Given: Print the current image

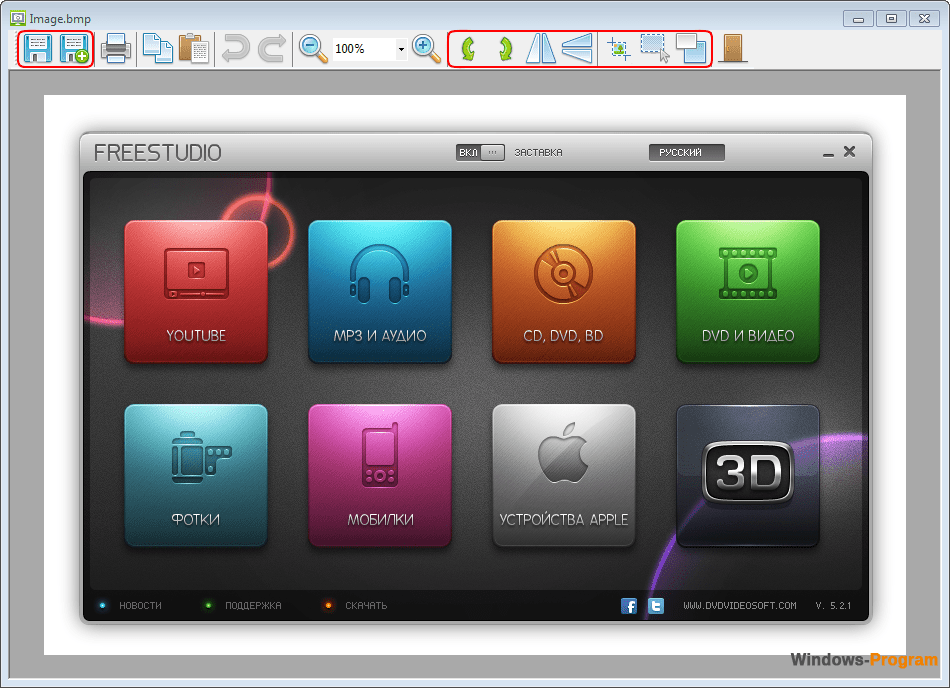Looking at the screenshot, I should coord(116,48).
